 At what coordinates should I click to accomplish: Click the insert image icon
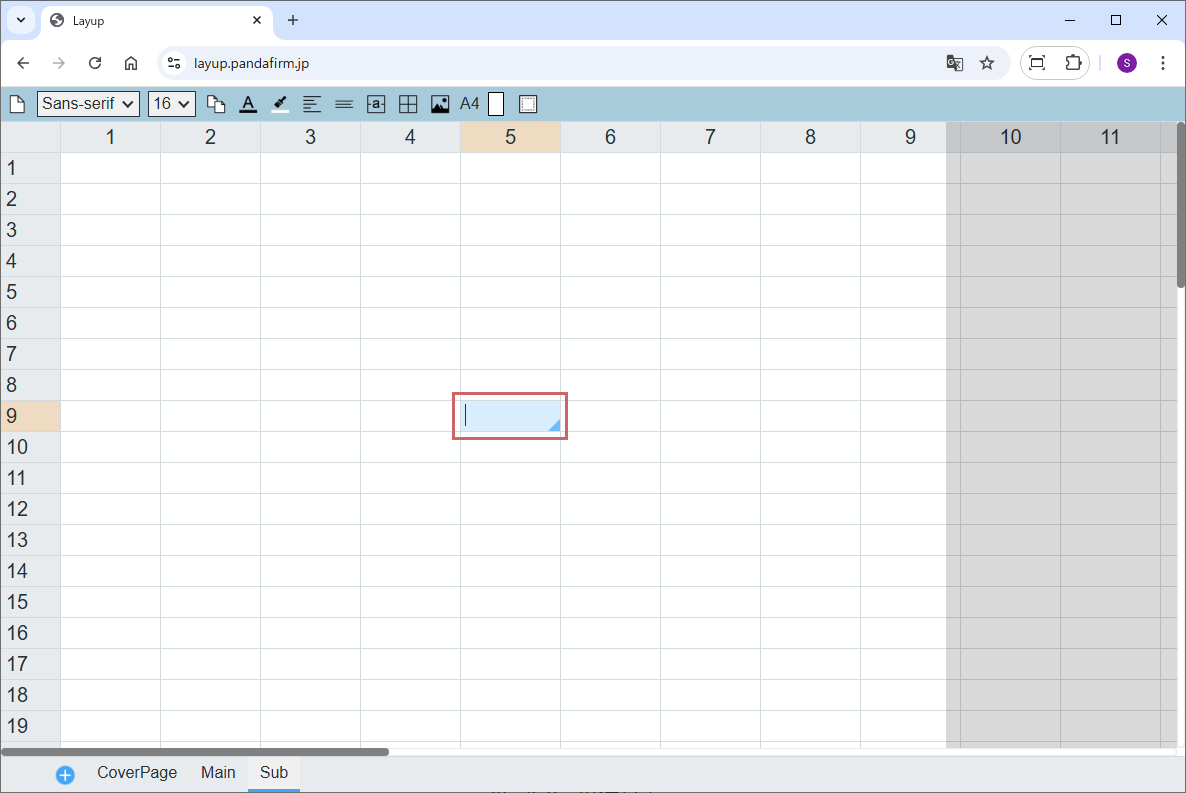tap(440, 104)
